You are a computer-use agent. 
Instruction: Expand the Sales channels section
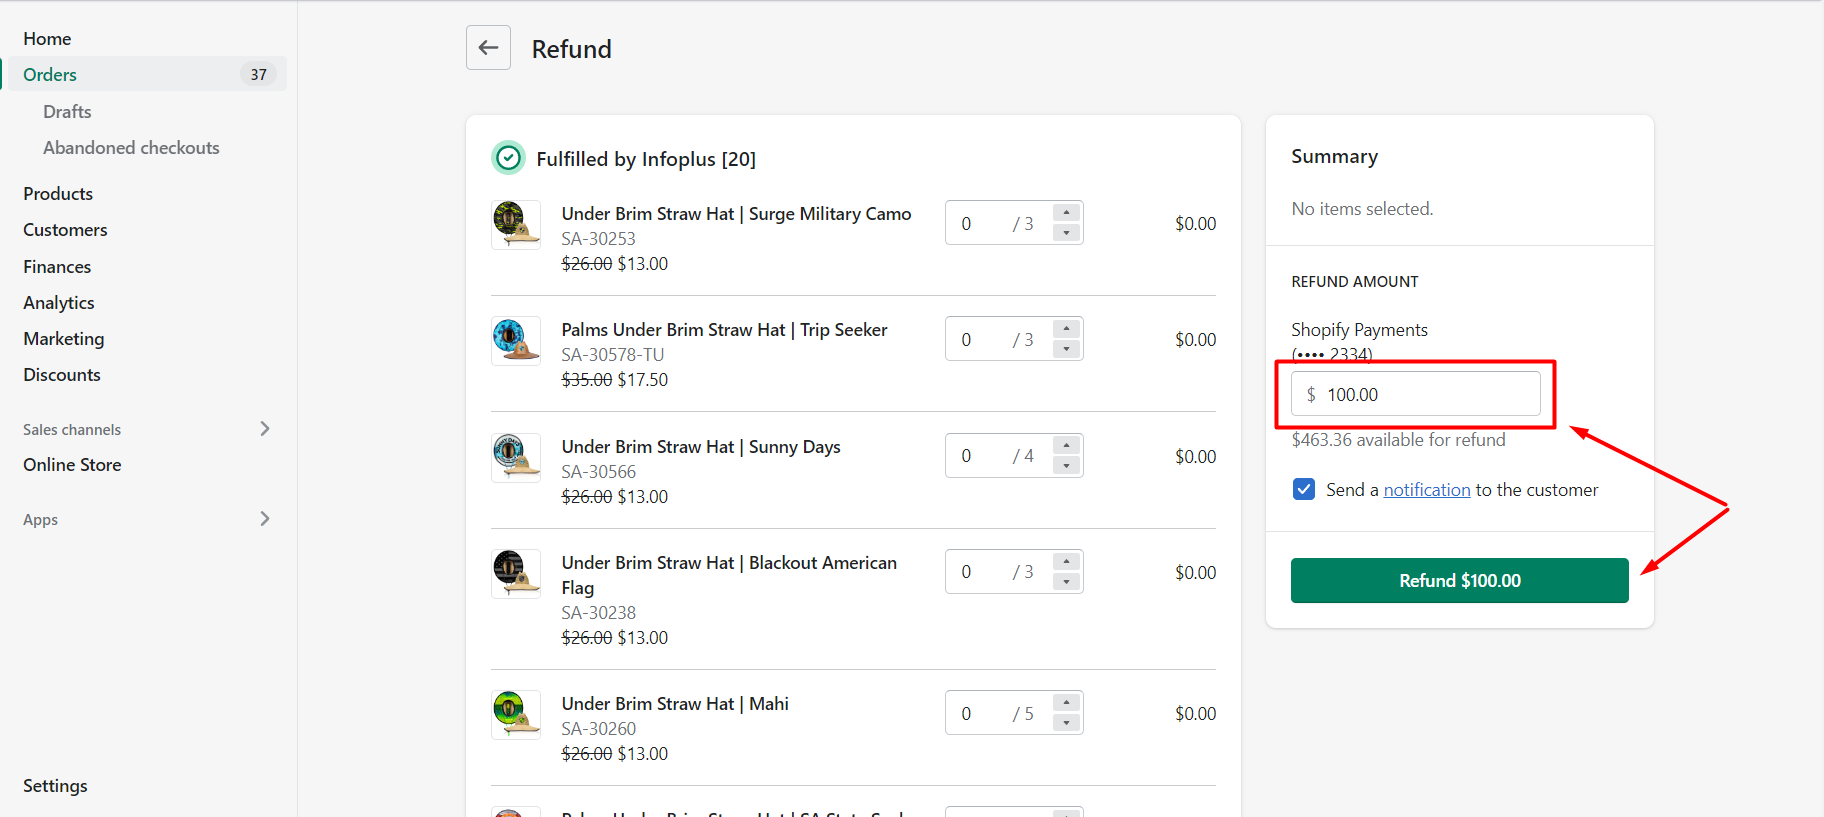pos(264,429)
